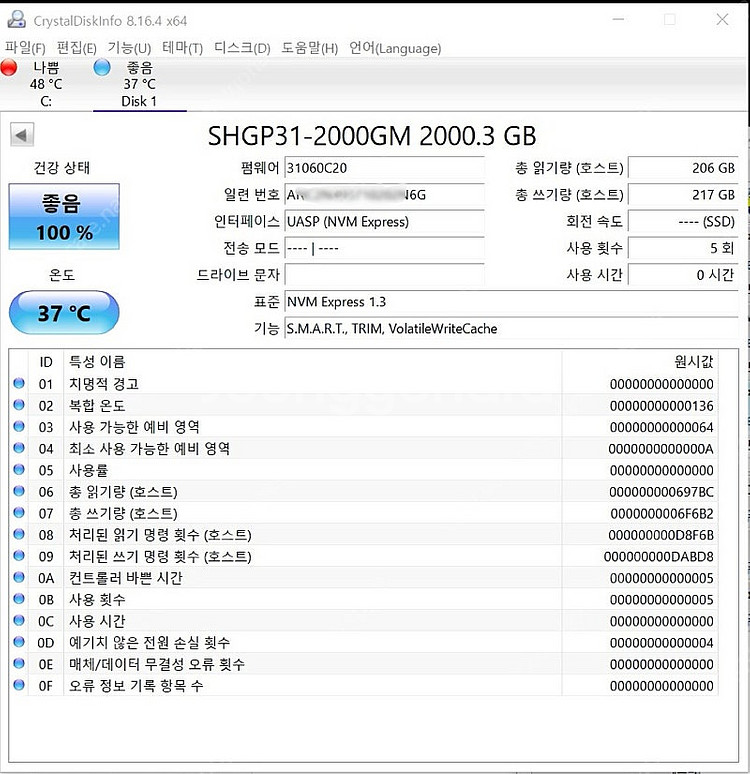Click the 원시값 column header
Screen dimensions: 750x774
click(640, 362)
